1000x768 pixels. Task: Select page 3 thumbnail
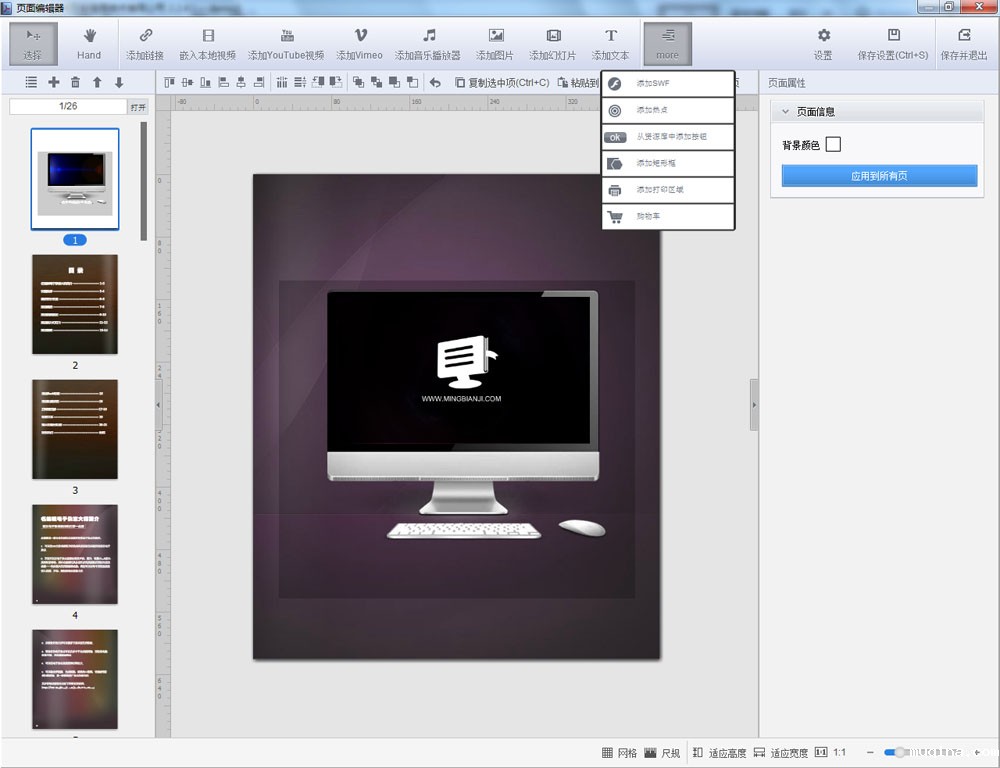[x=75, y=429]
